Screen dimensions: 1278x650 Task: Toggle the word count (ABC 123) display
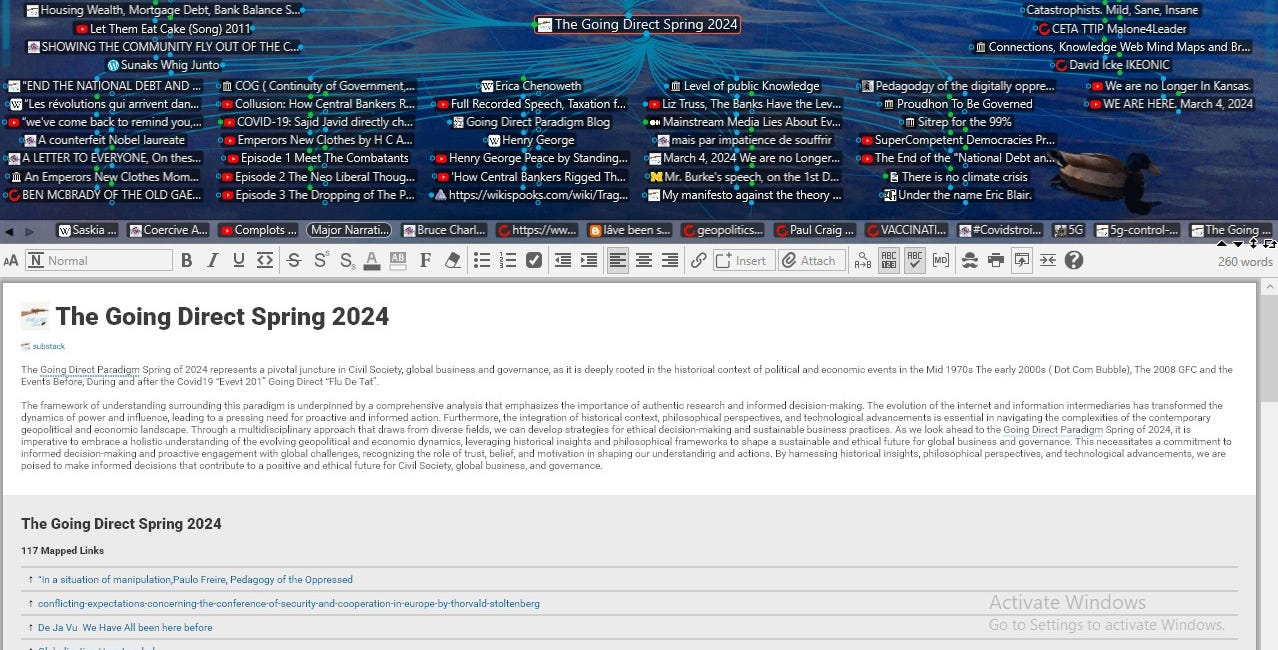[889, 260]
